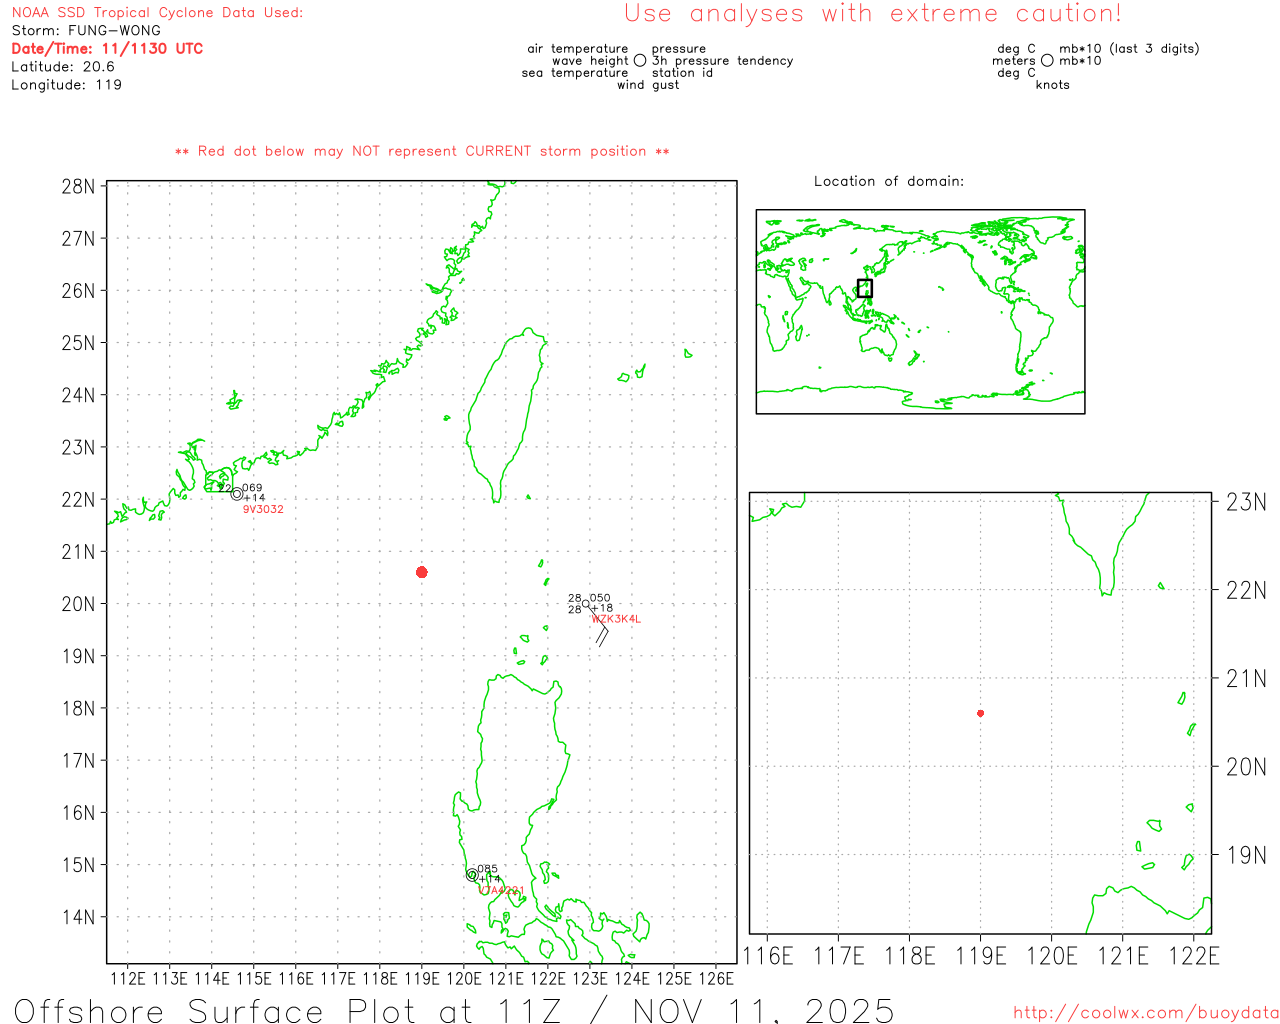Click '3h pressure tendency' legend label
Viewport: 1280px width, 1024px height.
pos(722,61)
